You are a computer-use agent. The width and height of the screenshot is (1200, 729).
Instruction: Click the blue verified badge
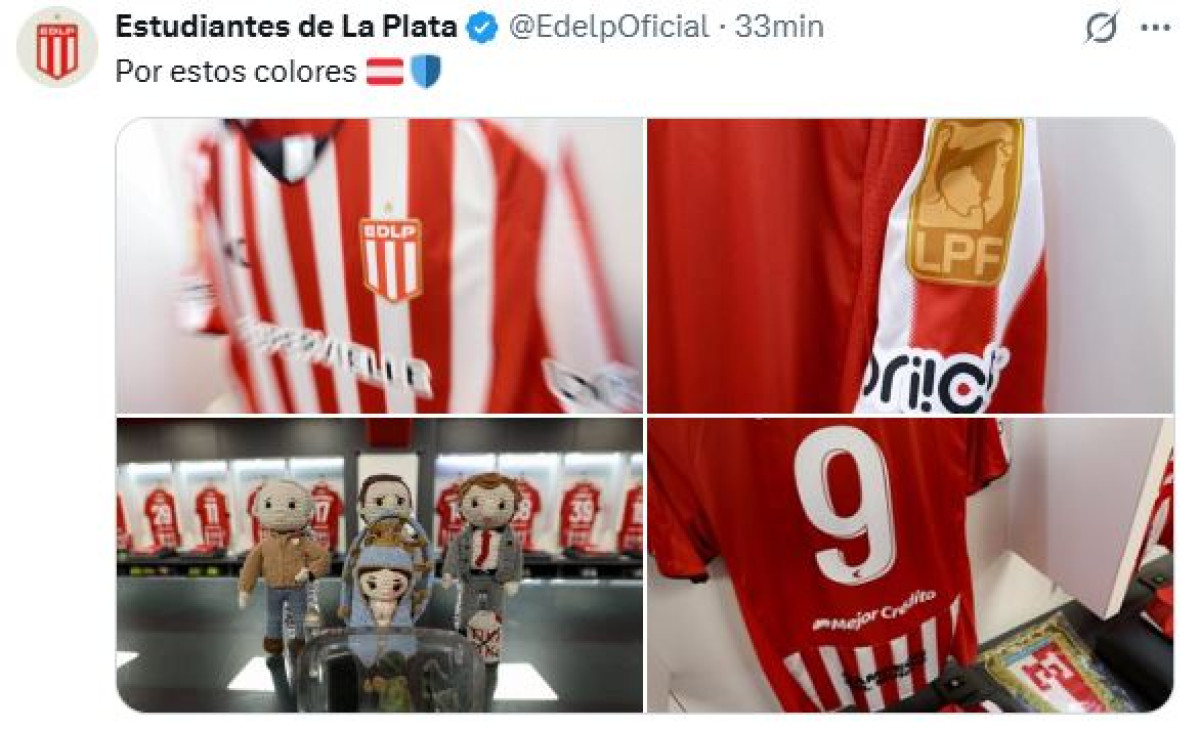484,28
